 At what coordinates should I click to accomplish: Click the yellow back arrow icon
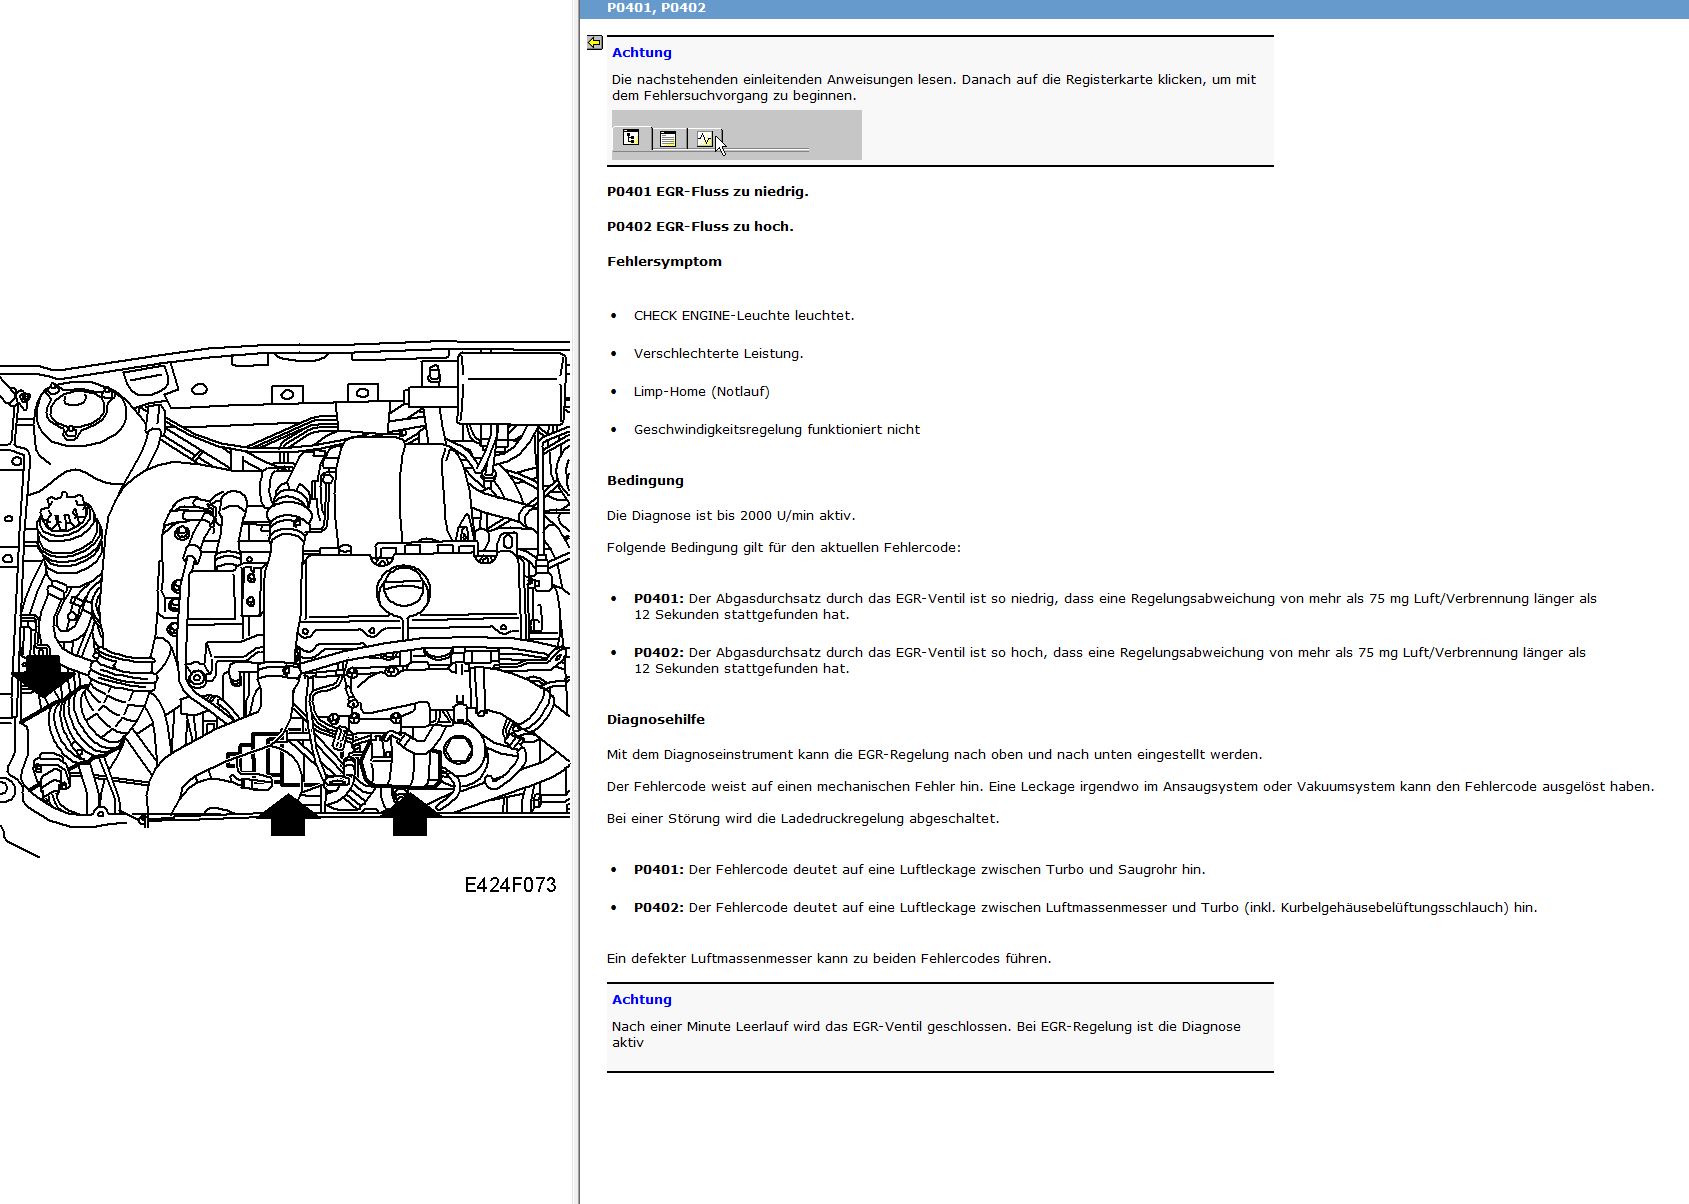595,42
